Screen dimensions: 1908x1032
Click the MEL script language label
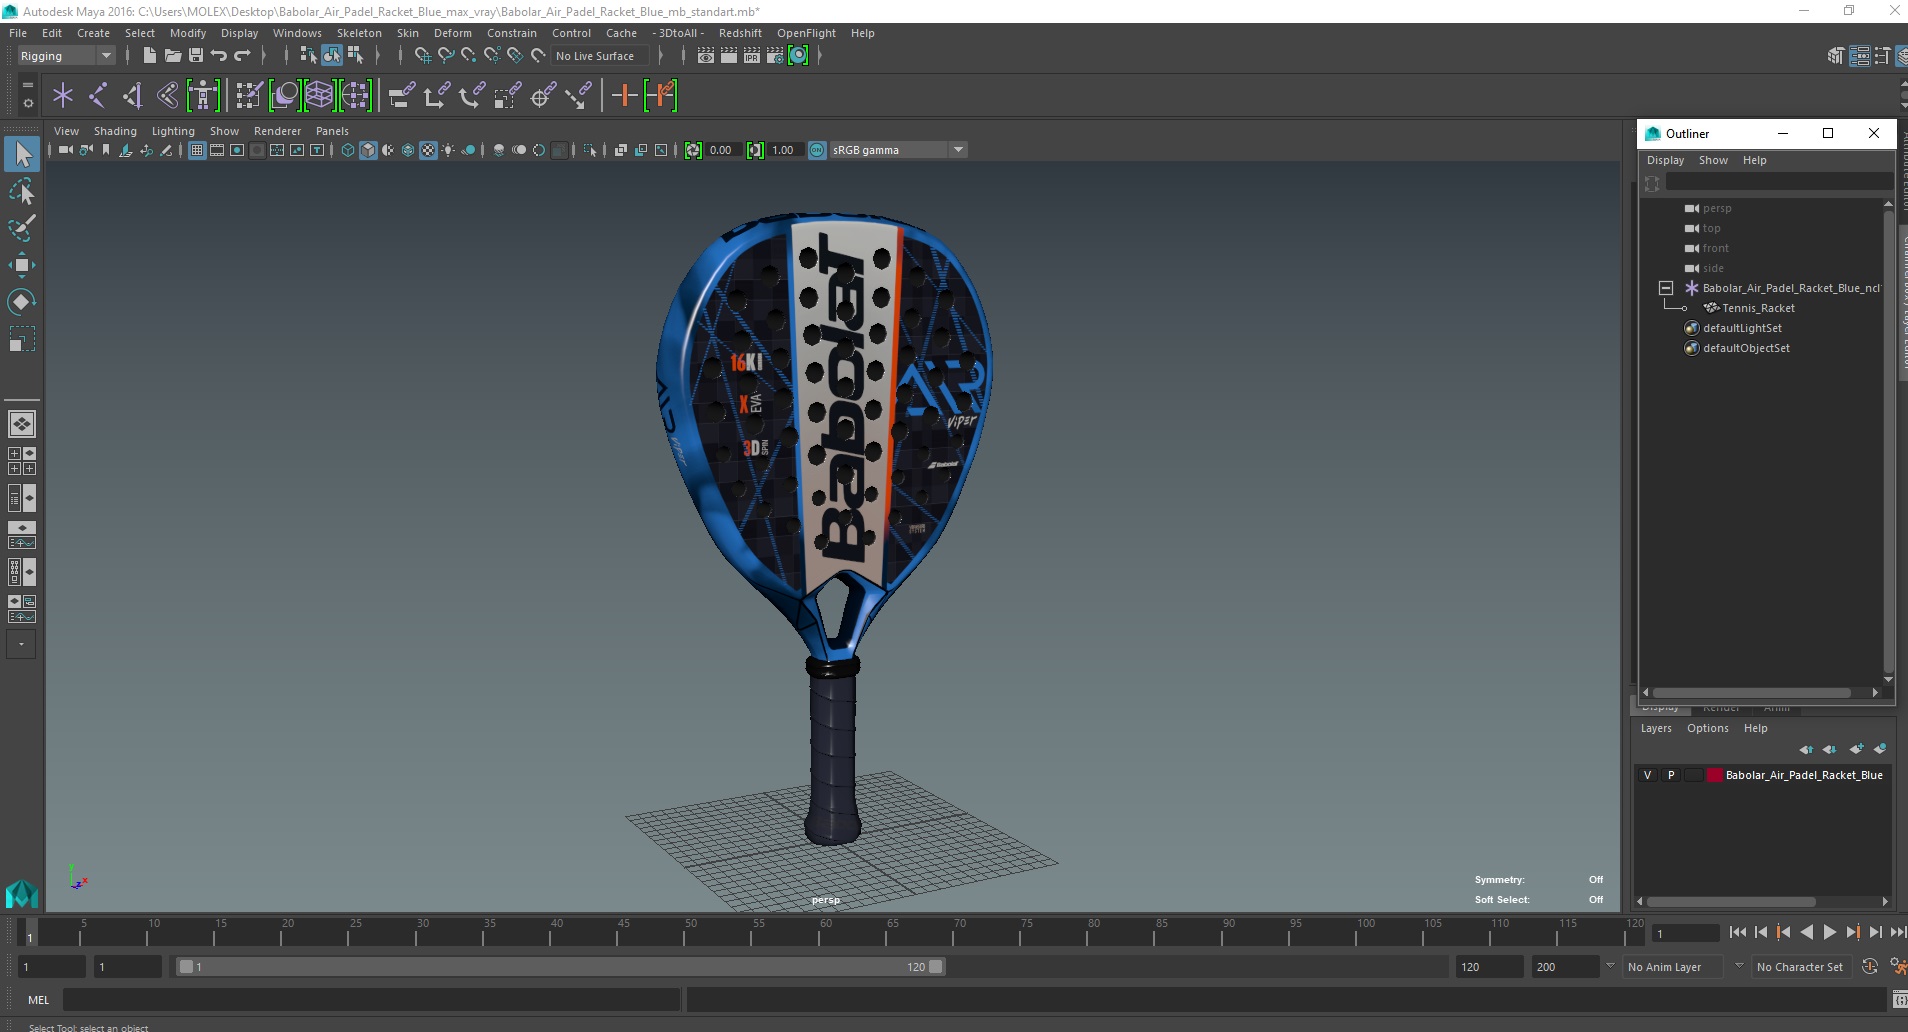click(x=38, y=1000)
